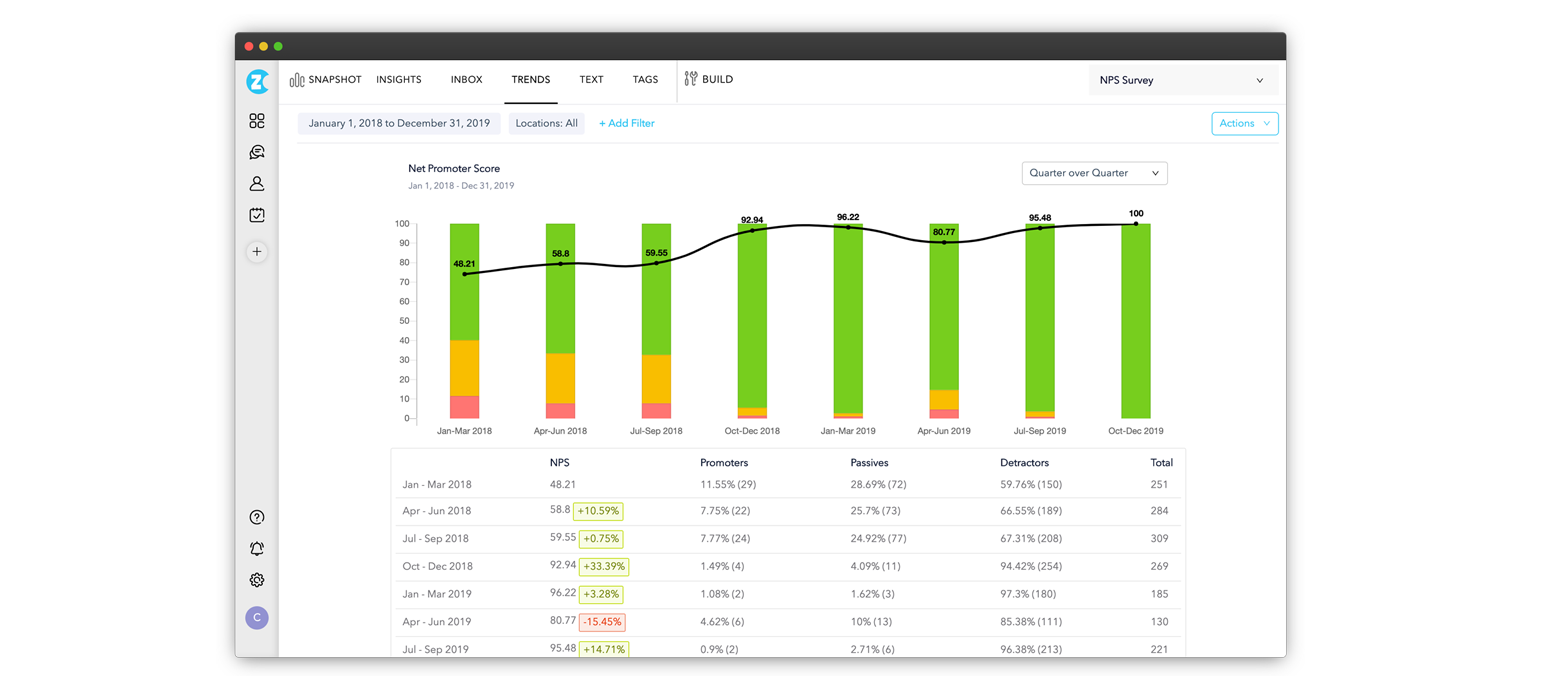Open the settings gear icon
The width and height of the screenshot is (1550, 700).
click(257, 580)
